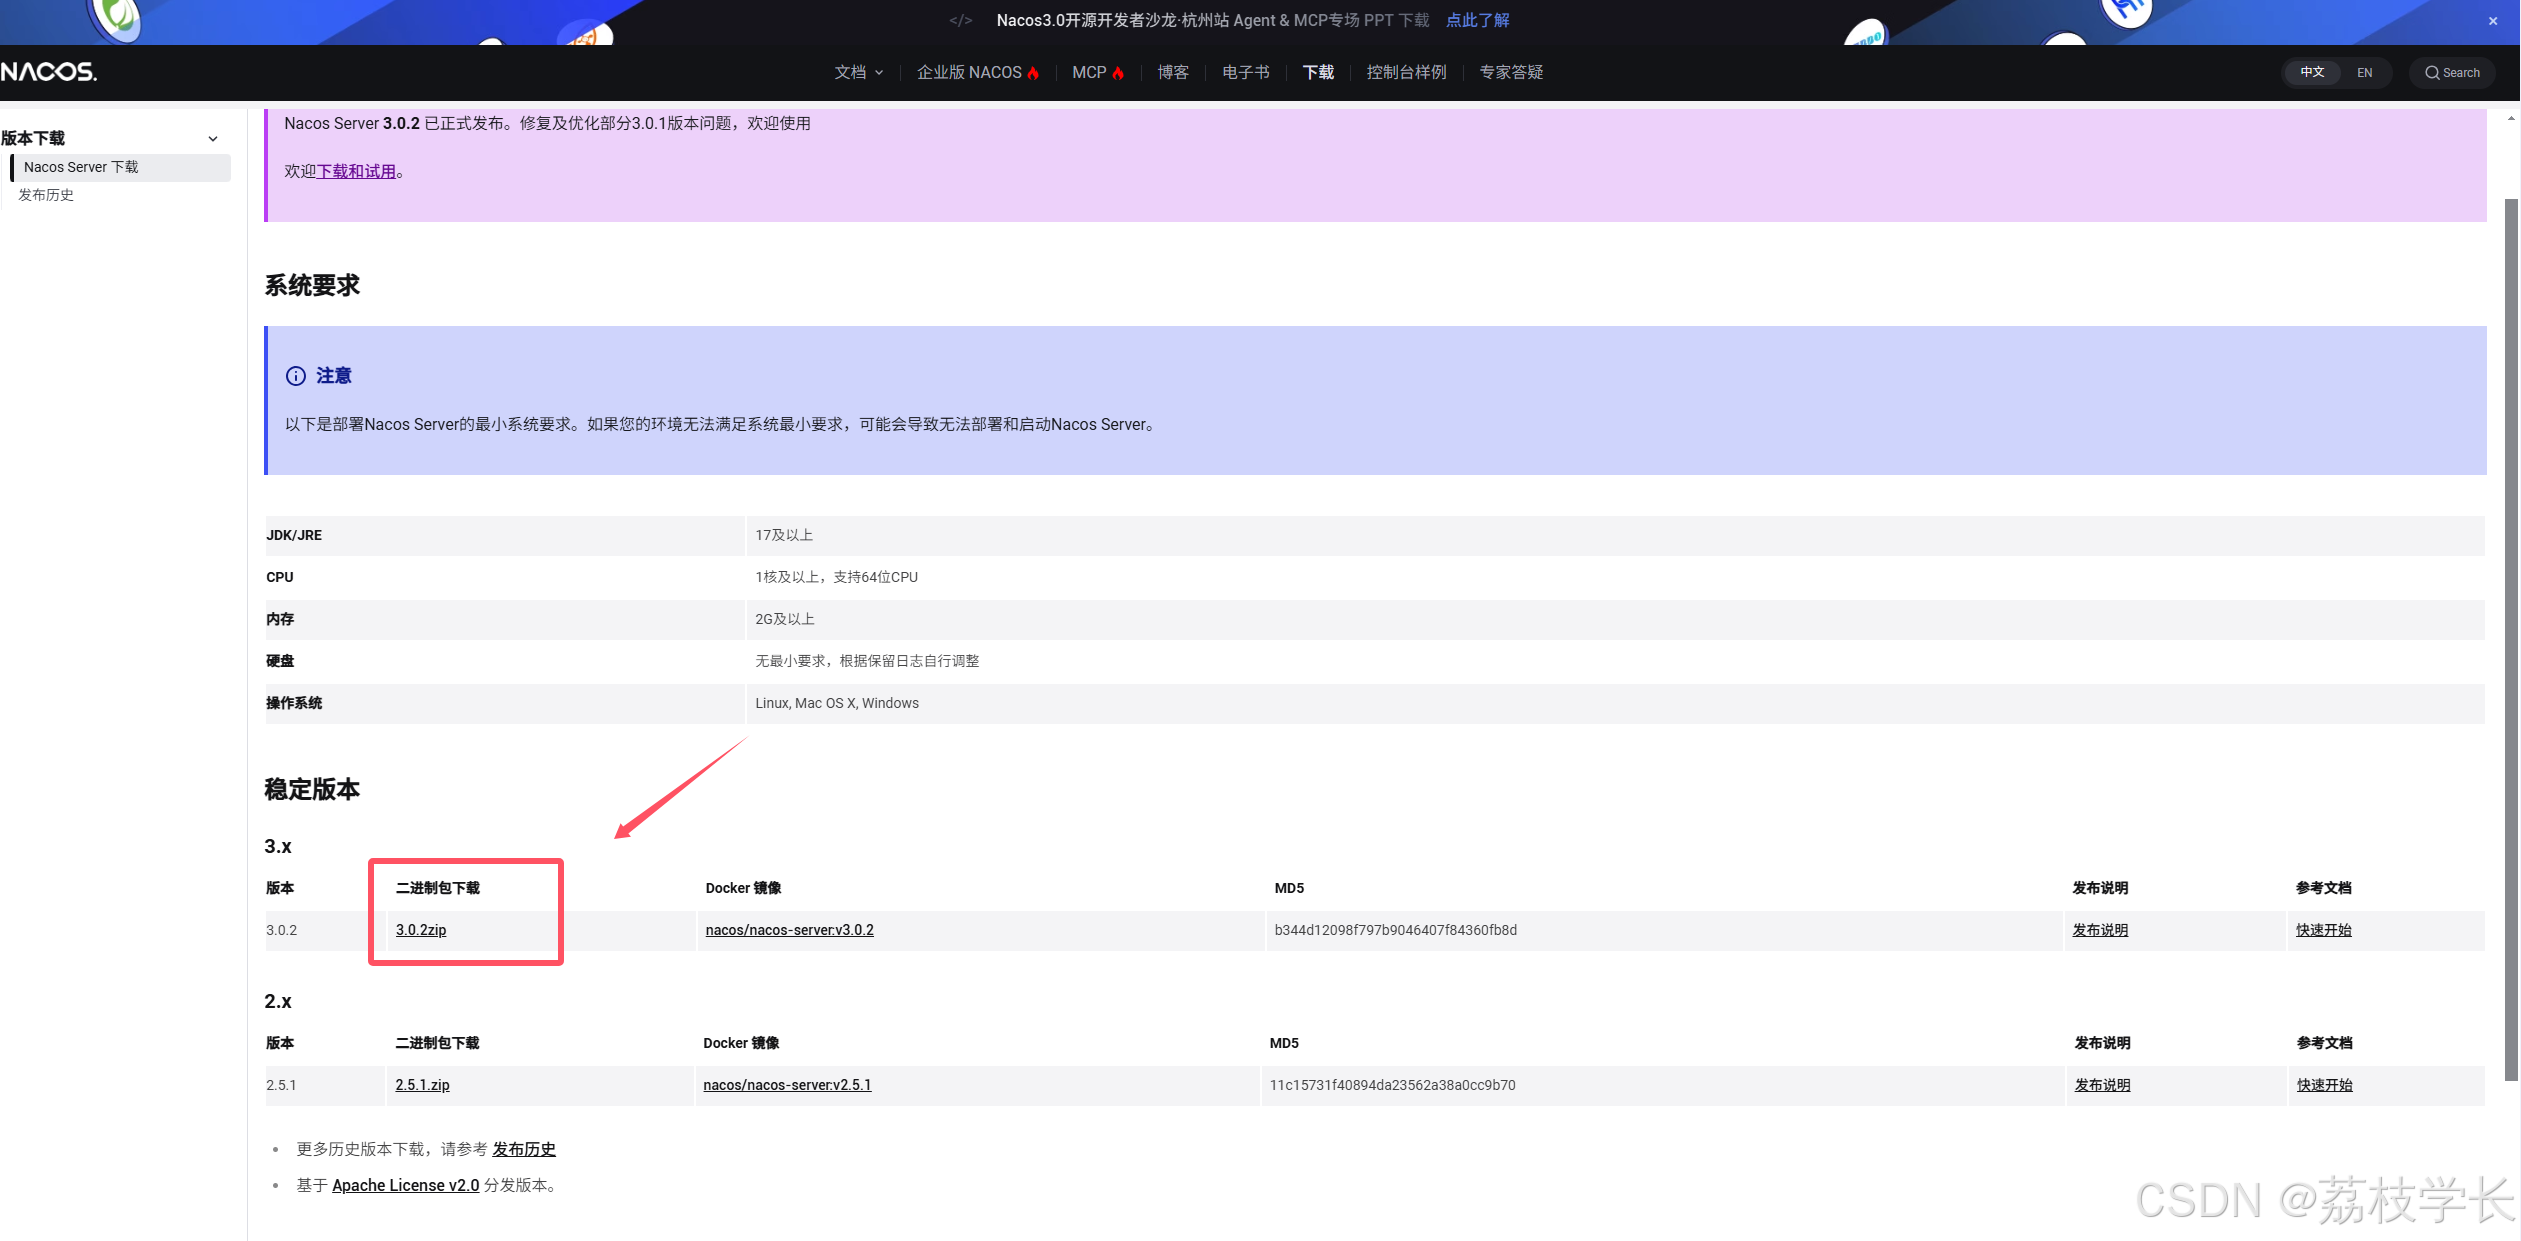Screen dimensions: 2521x1241
Task: Open the nacos/nacos-server:v3.0.2 Docker image link
Action: pos(789,930)
